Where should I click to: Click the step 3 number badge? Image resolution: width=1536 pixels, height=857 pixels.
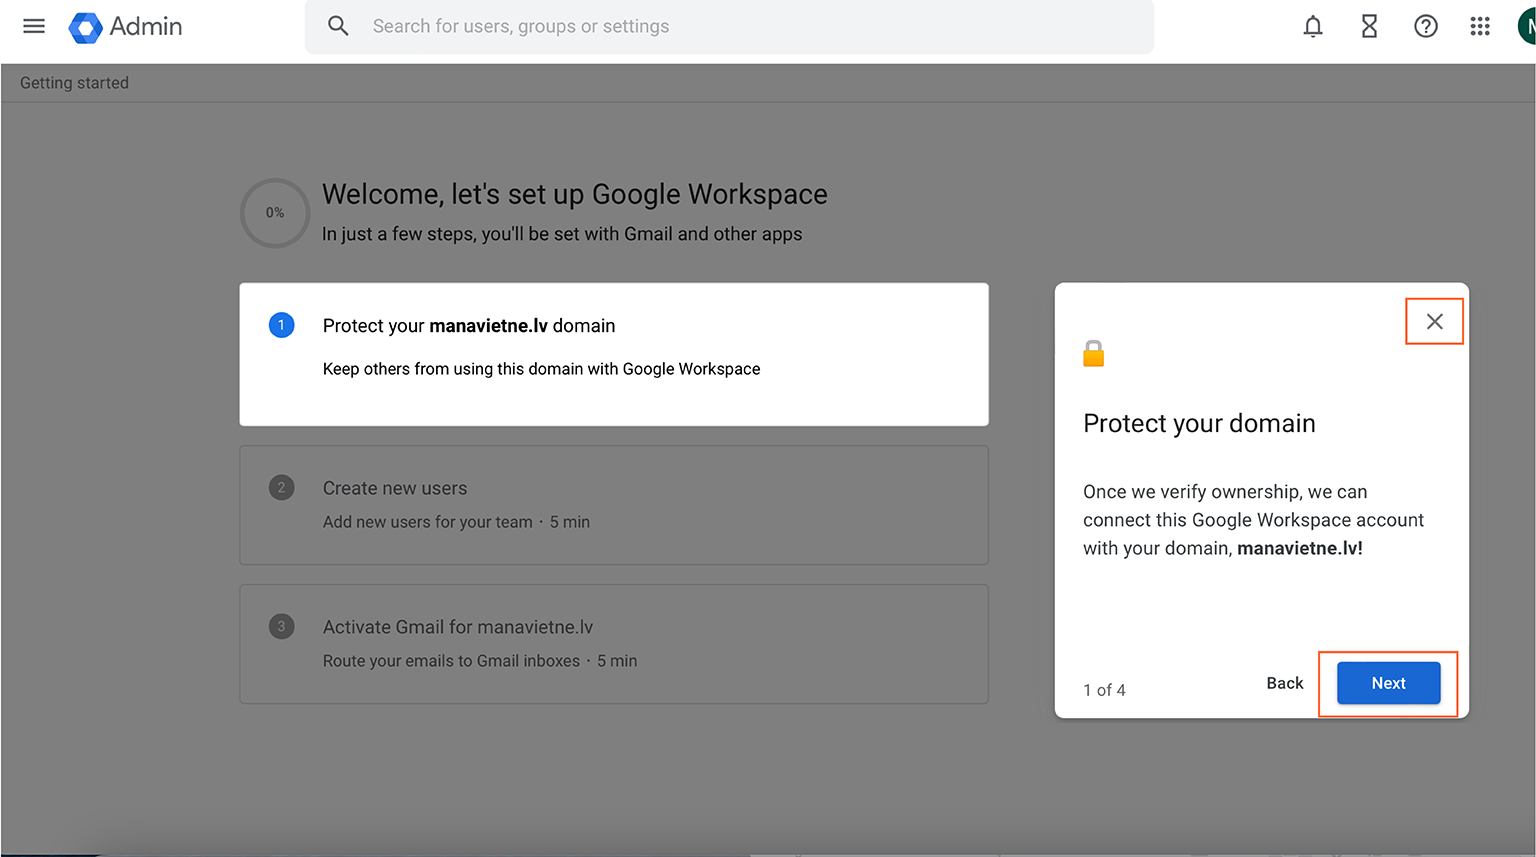click(x=282, y=627)
